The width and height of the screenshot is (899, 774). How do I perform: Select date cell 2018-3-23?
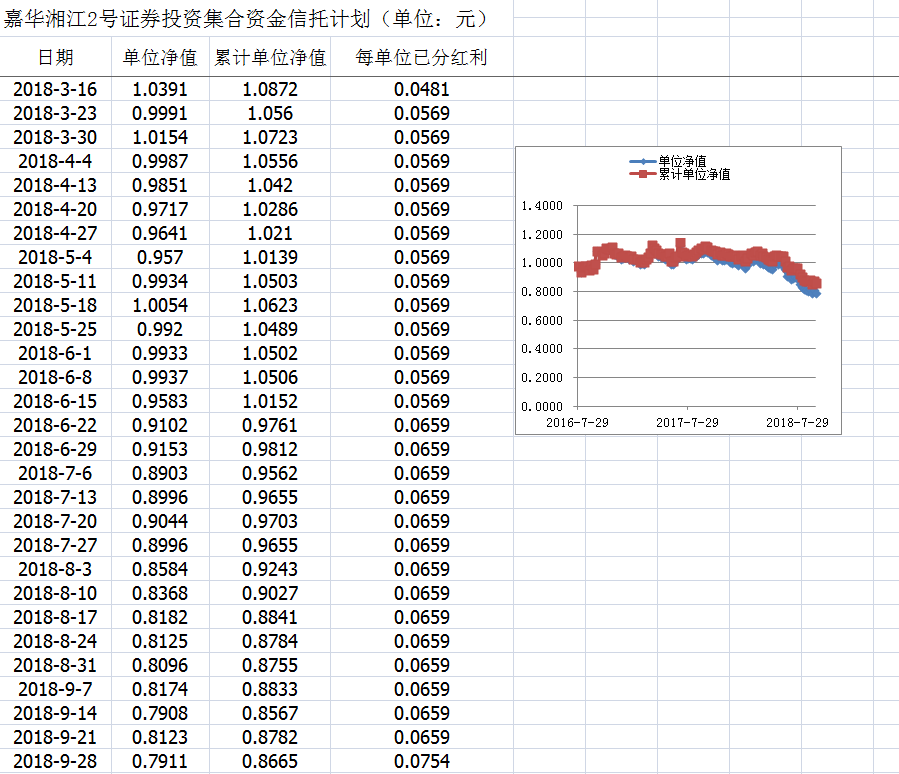55,114
